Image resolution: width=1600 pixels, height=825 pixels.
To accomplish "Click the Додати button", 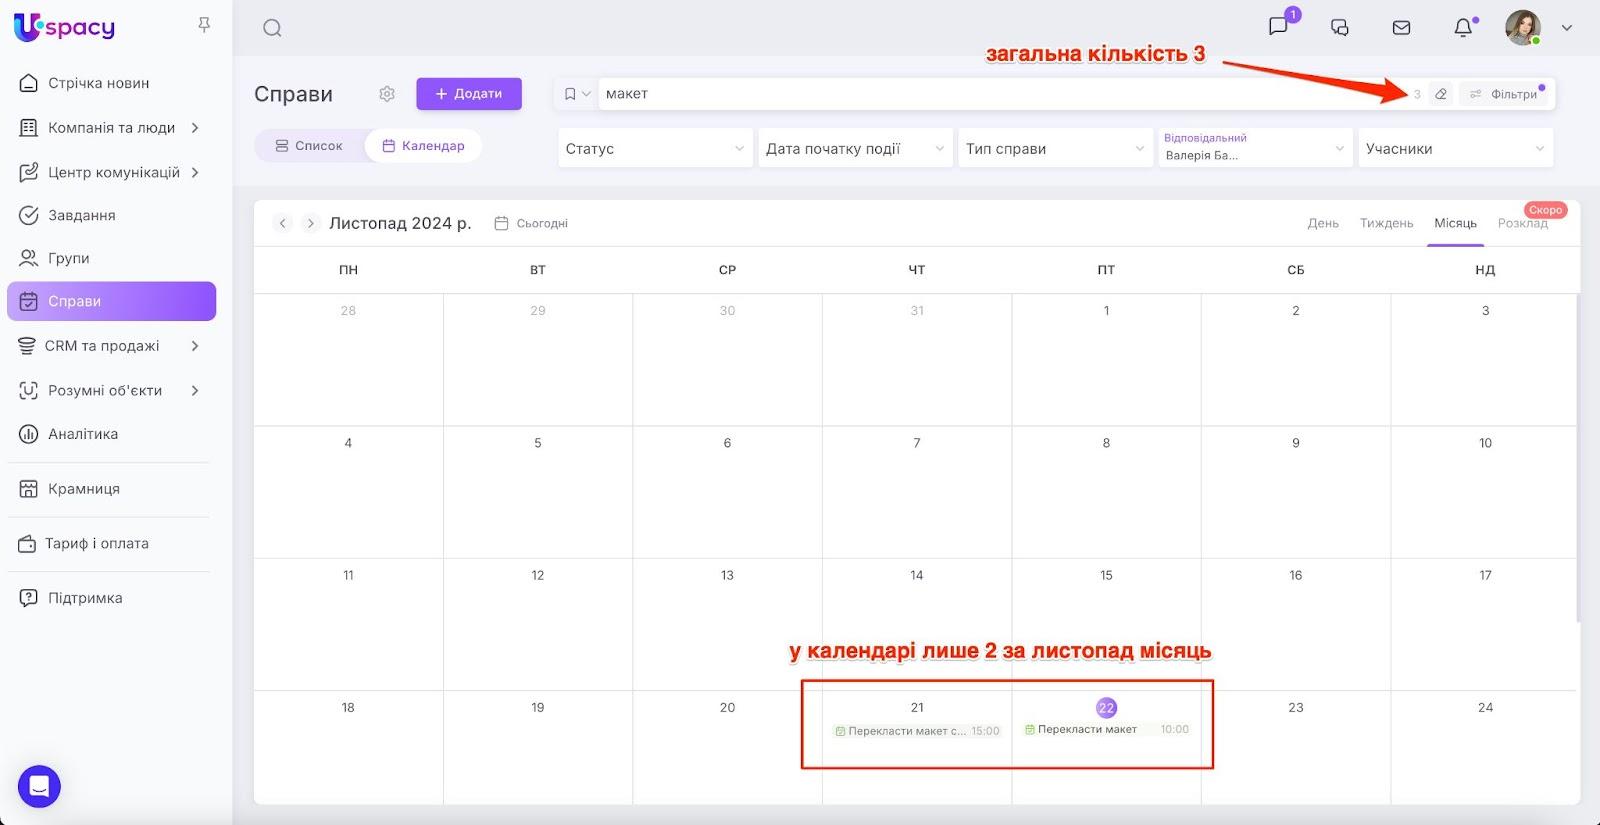I will 469,94.
